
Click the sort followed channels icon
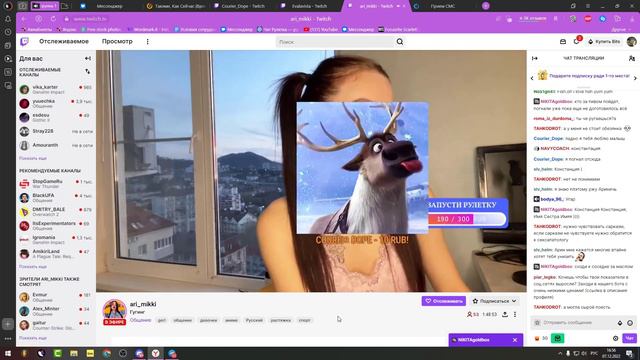pos(87,71)
